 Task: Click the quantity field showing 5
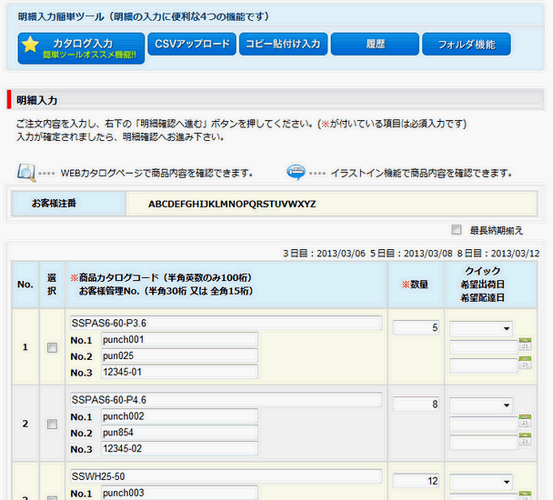pyautogui.click(x=416, y=328)
